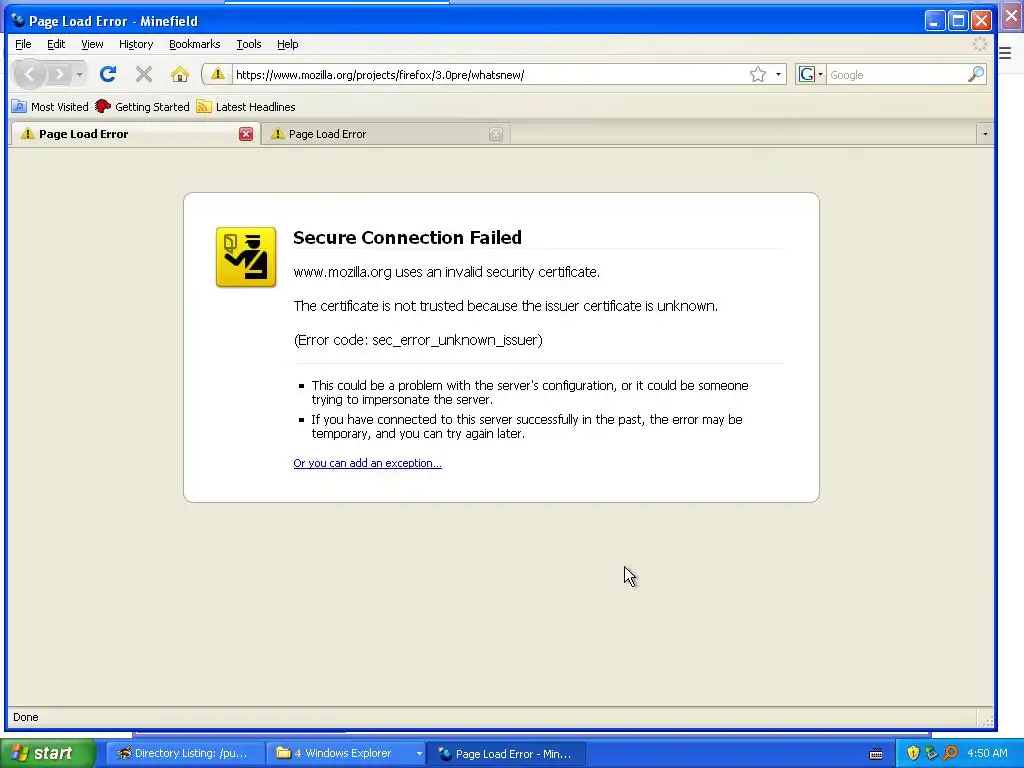1024x768 pixels.
Task: Close the active Page Load Error tab
Action: pos(246,134)
